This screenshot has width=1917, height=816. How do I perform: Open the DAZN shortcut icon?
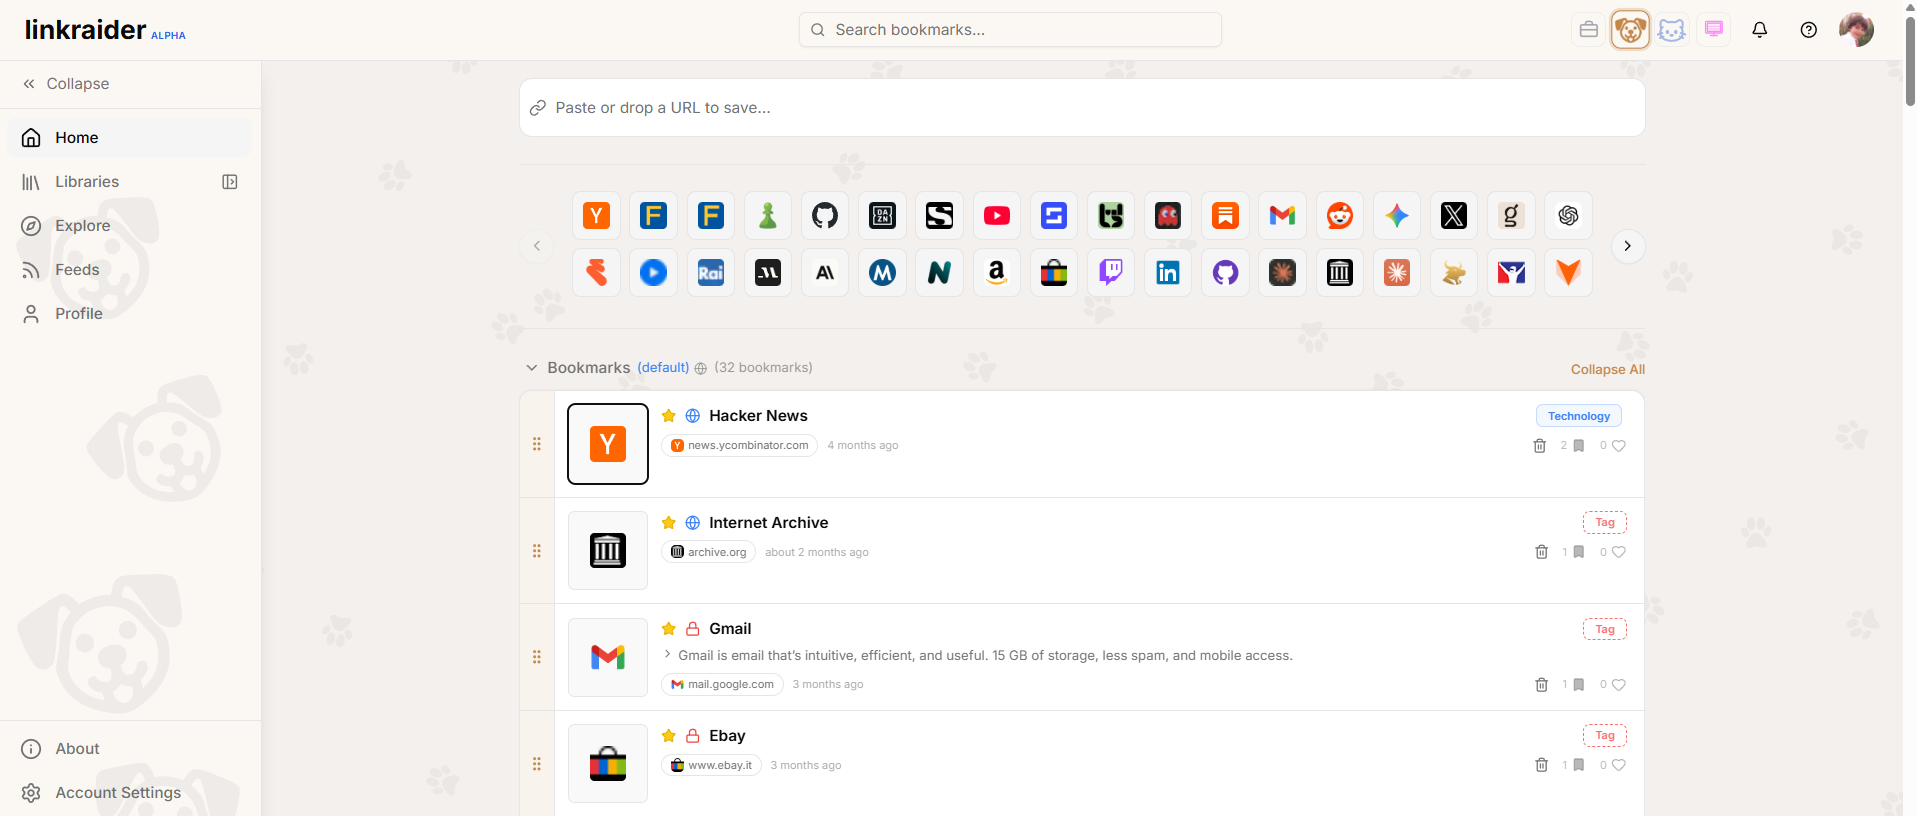883,216
